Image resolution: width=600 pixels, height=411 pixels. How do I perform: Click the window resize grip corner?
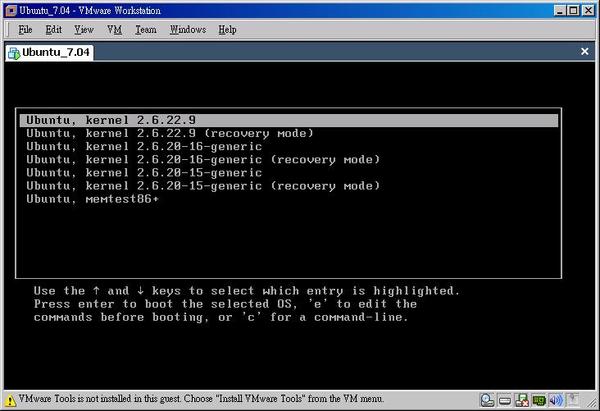pyautogui.click(x=592, y=403)
